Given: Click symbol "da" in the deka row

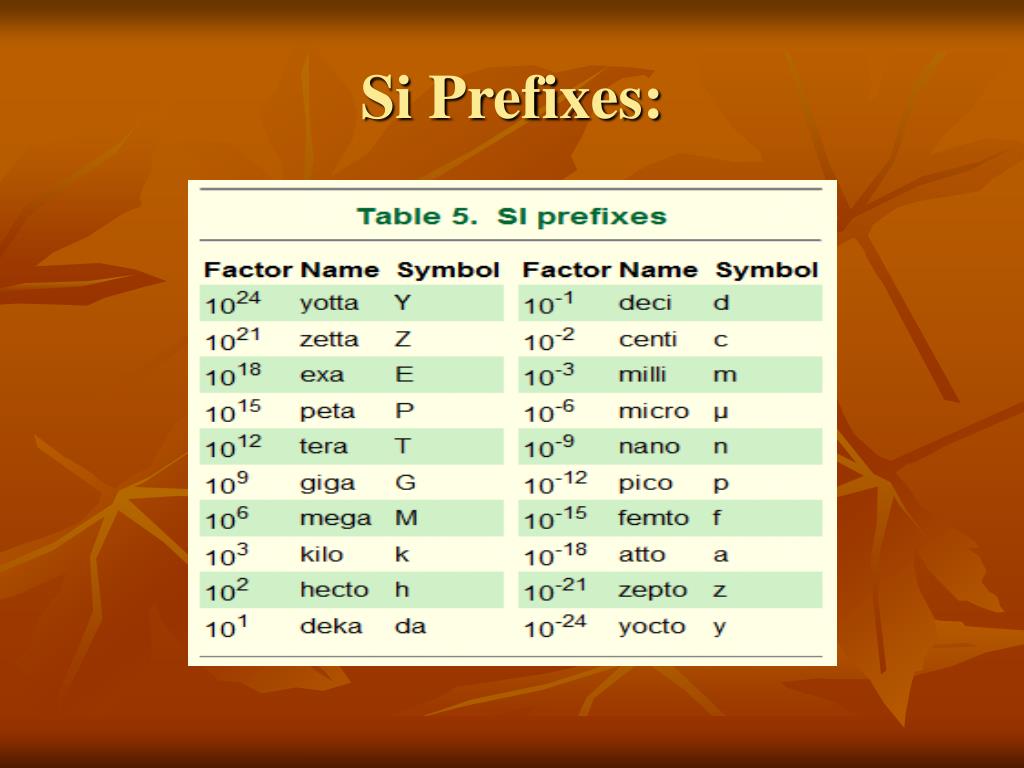Looking at the screenshot, I should (410, 626).
